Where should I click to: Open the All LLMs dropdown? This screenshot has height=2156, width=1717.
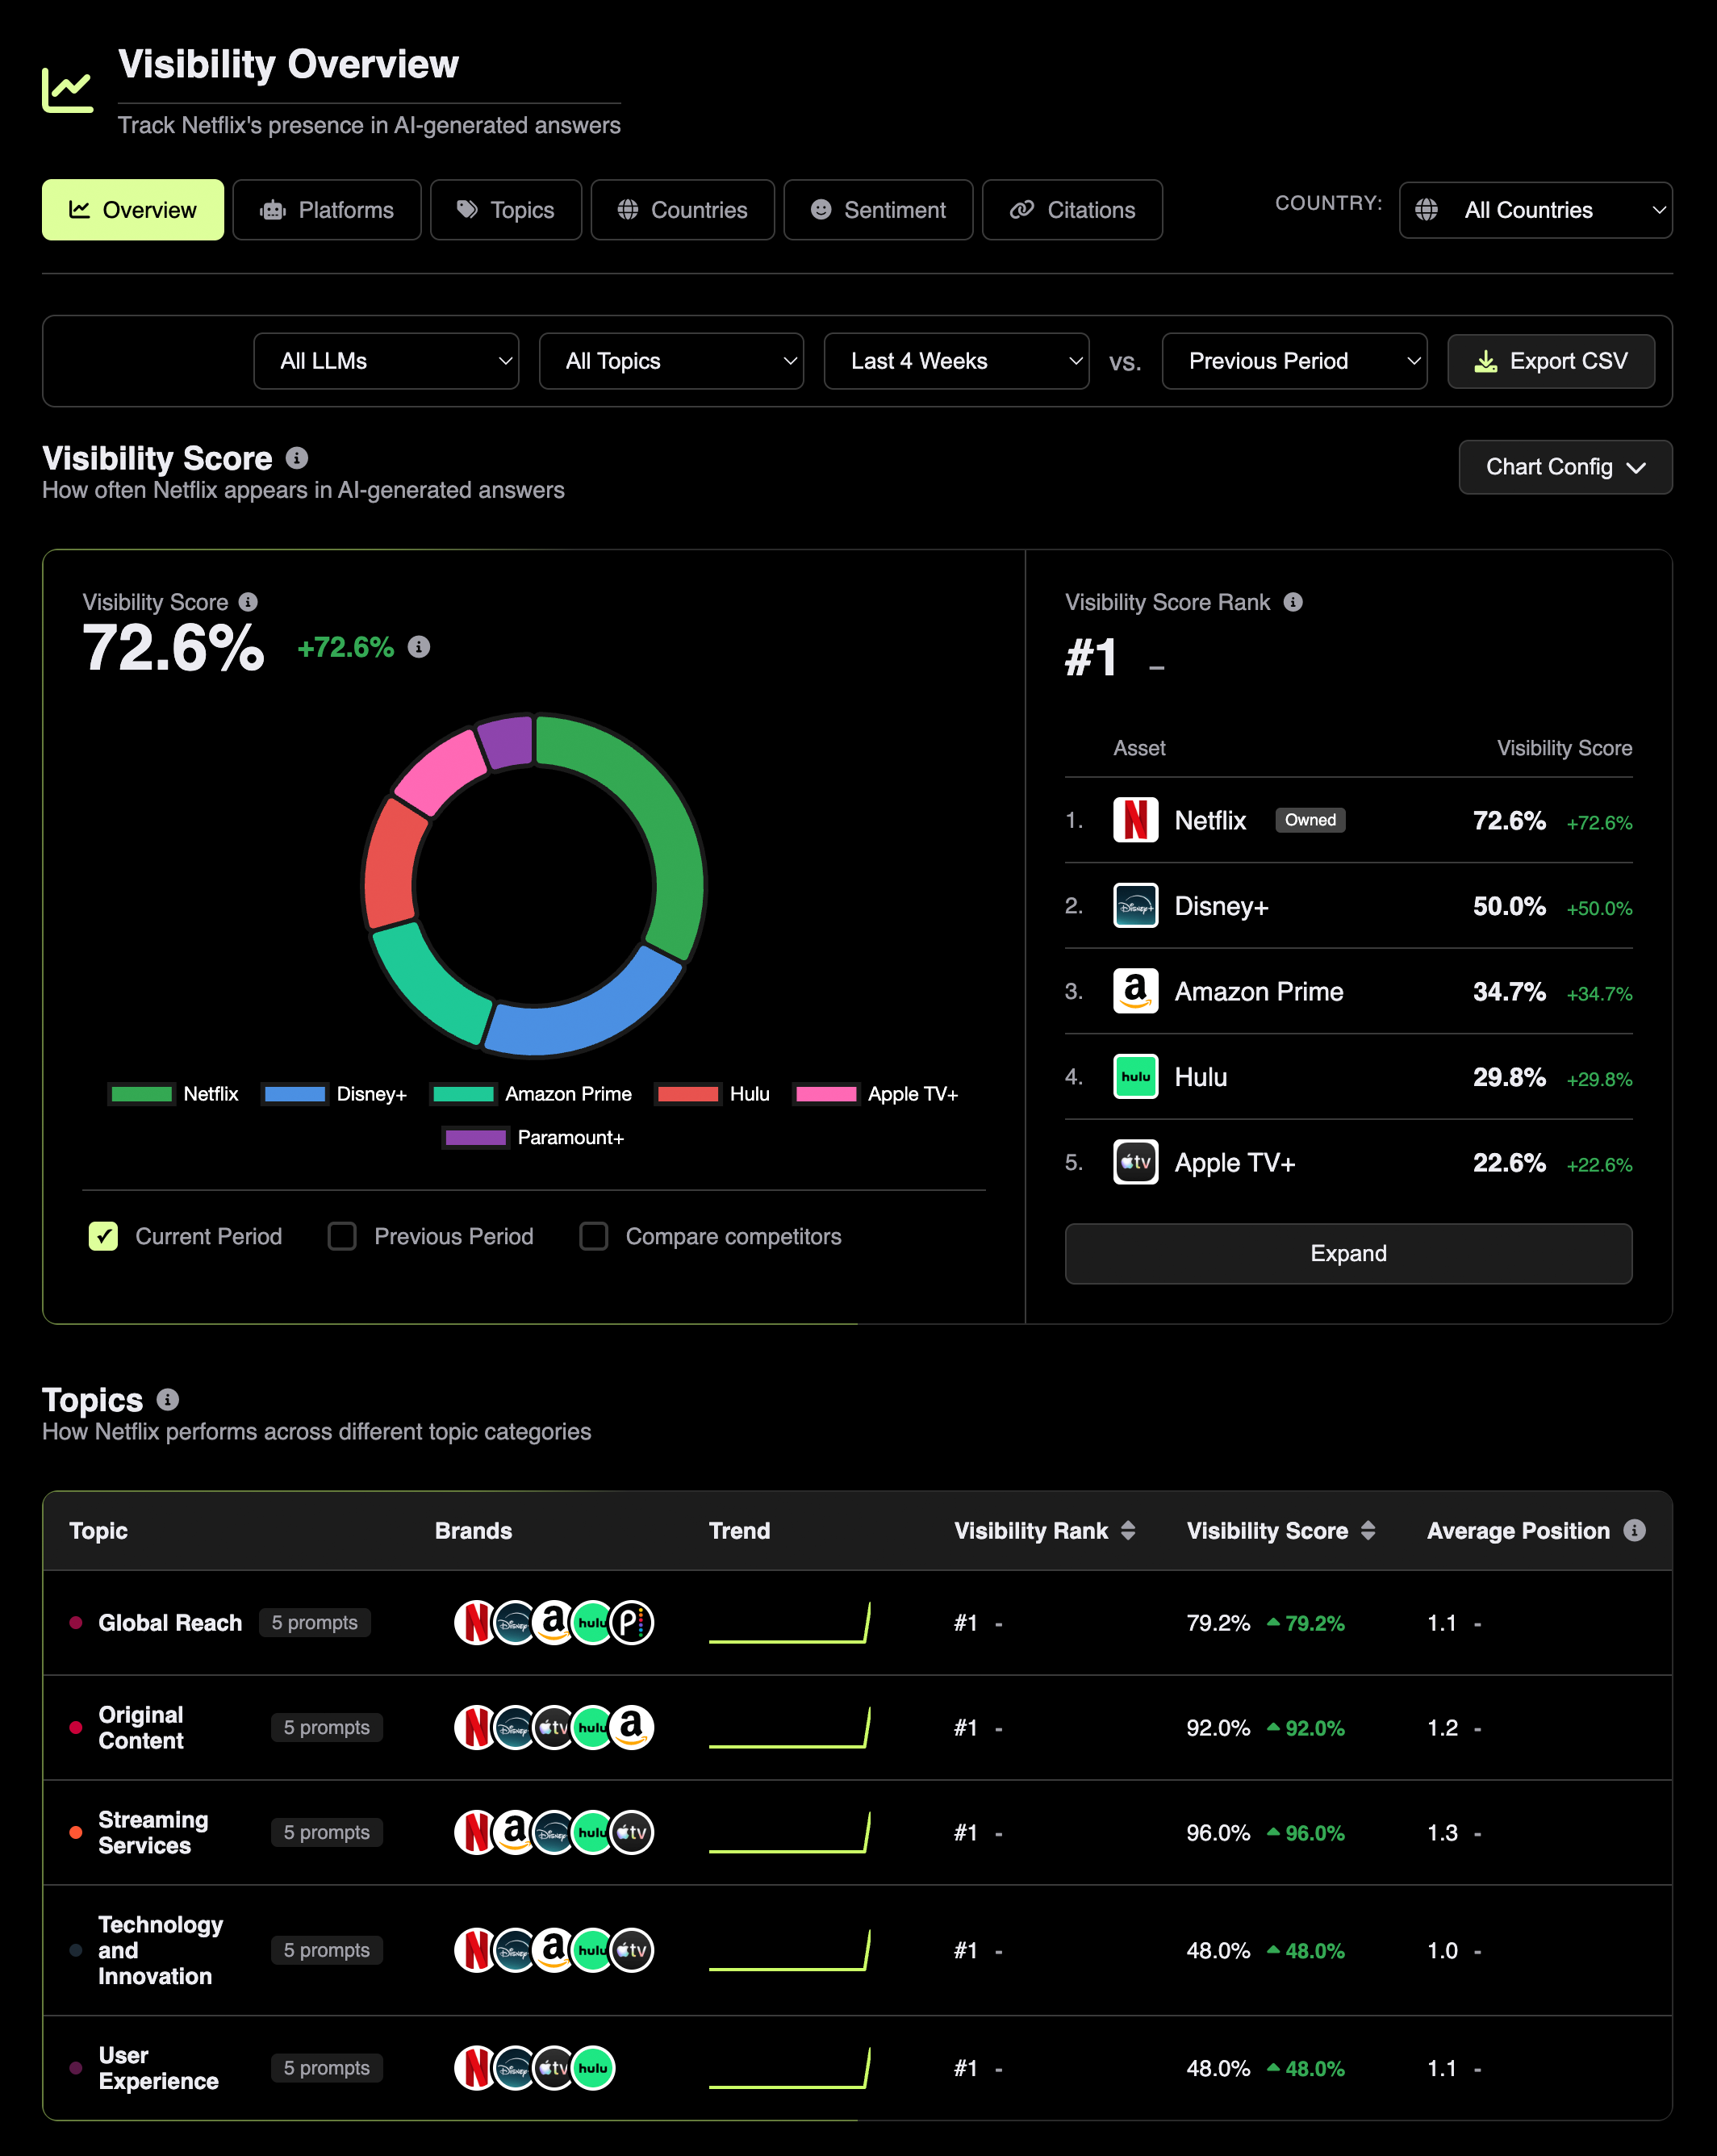click(386, 361)
